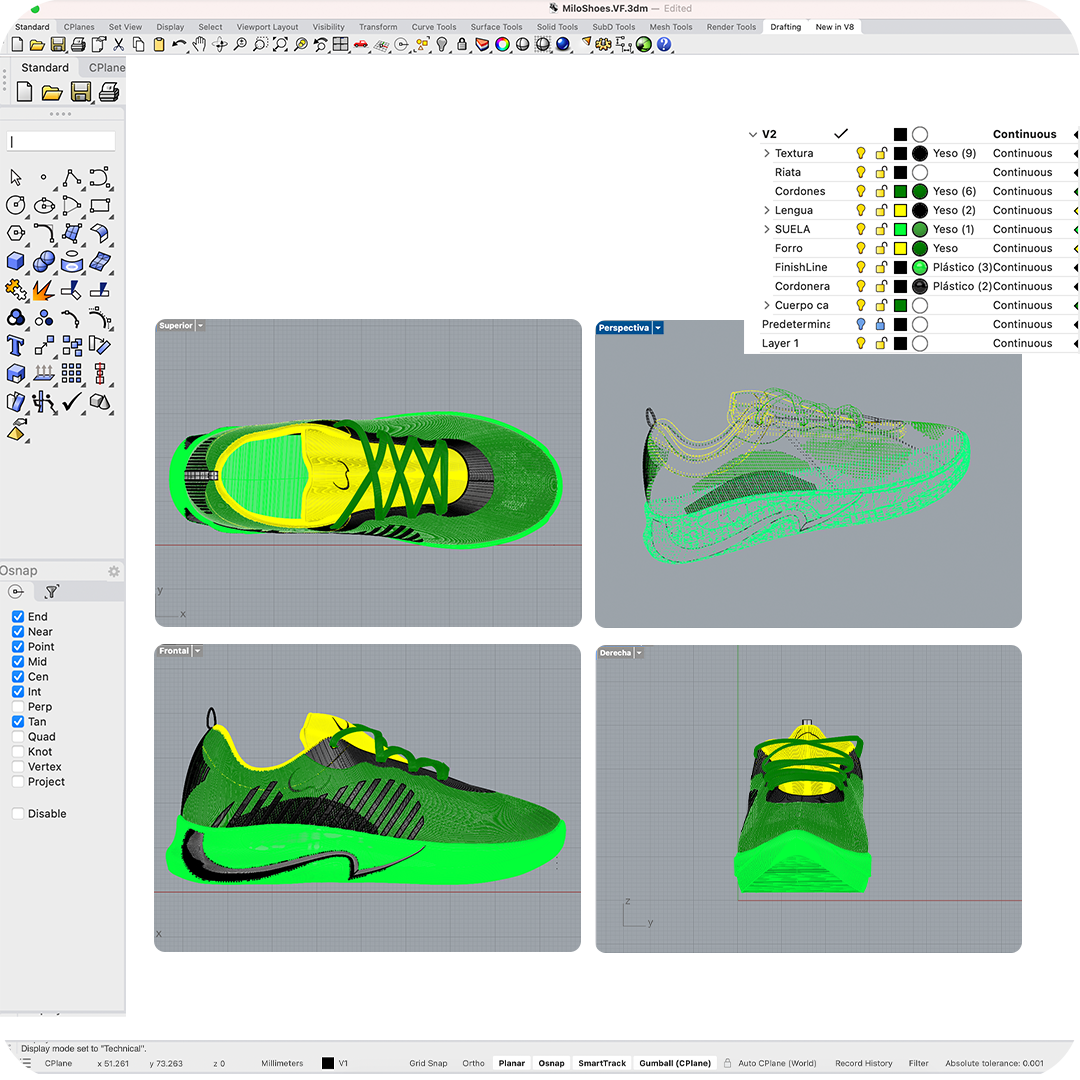This screenshot has height=1080, width=1080.
Task: Check the Disable osnap checkbox
Action: coord(18,814)
